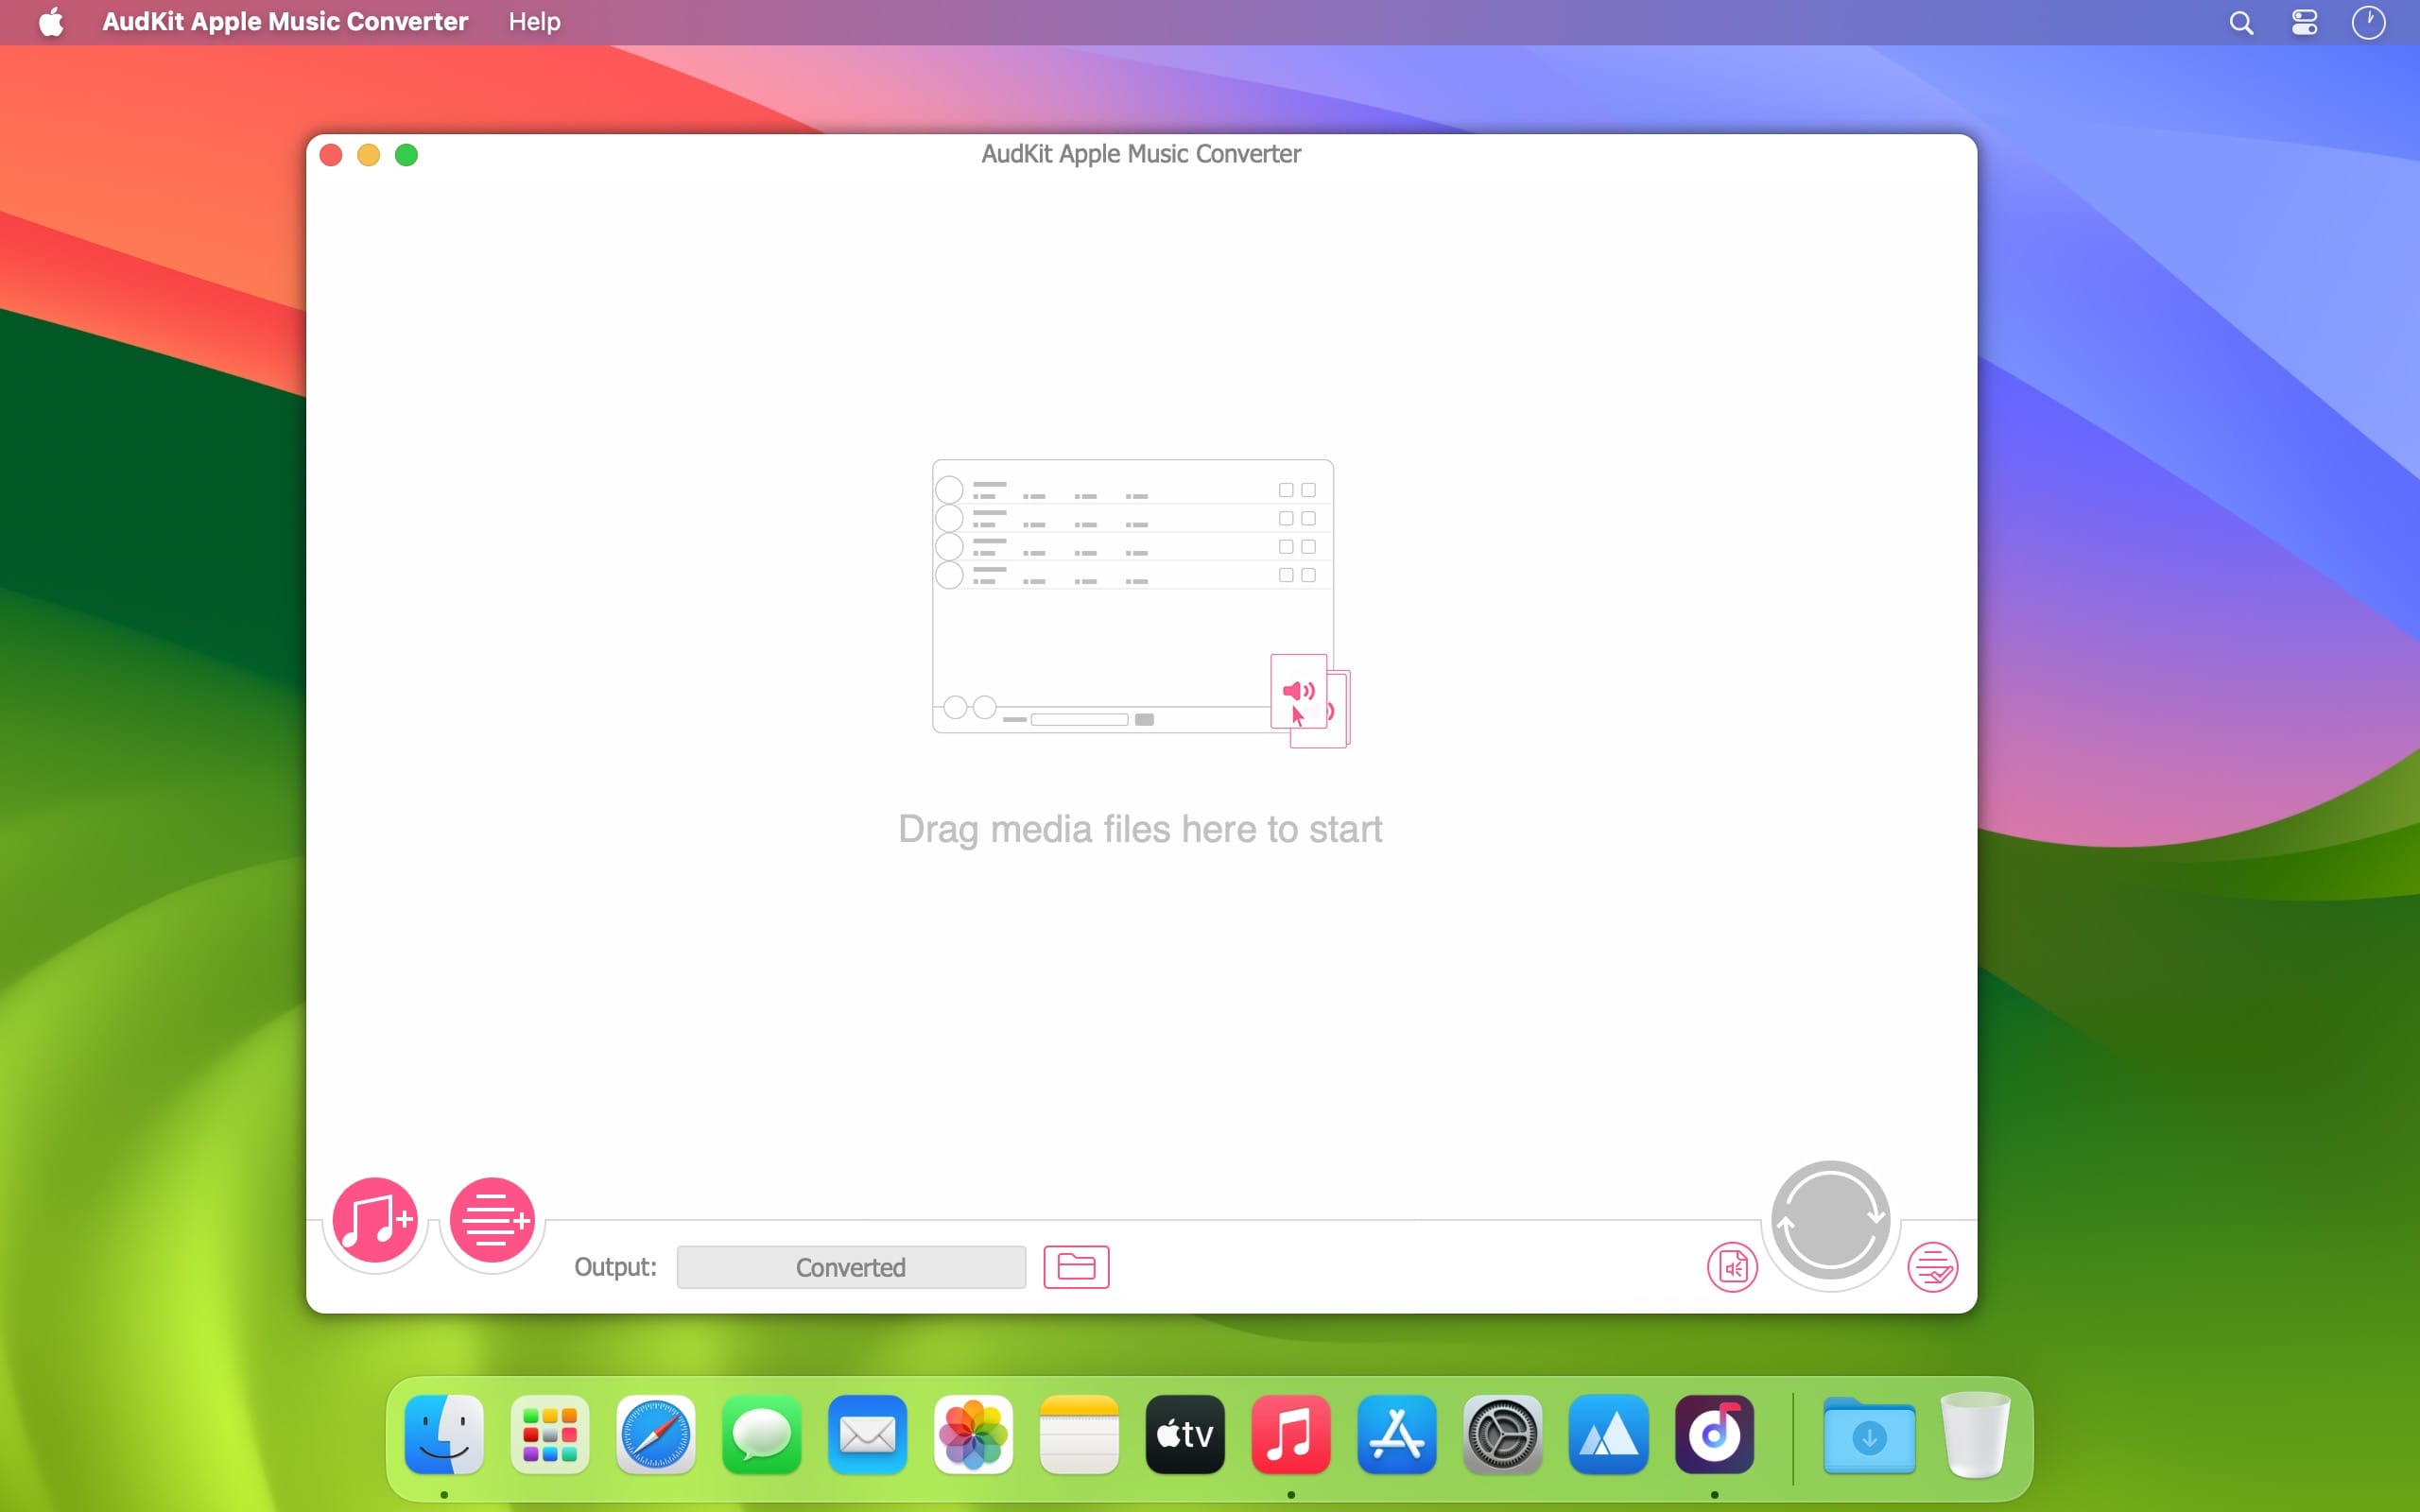Image resolution: width=2420 pixels, height=1512 pixels.
Task: Open Spotlight search in menu bar
Action: tap(2241, 22)
